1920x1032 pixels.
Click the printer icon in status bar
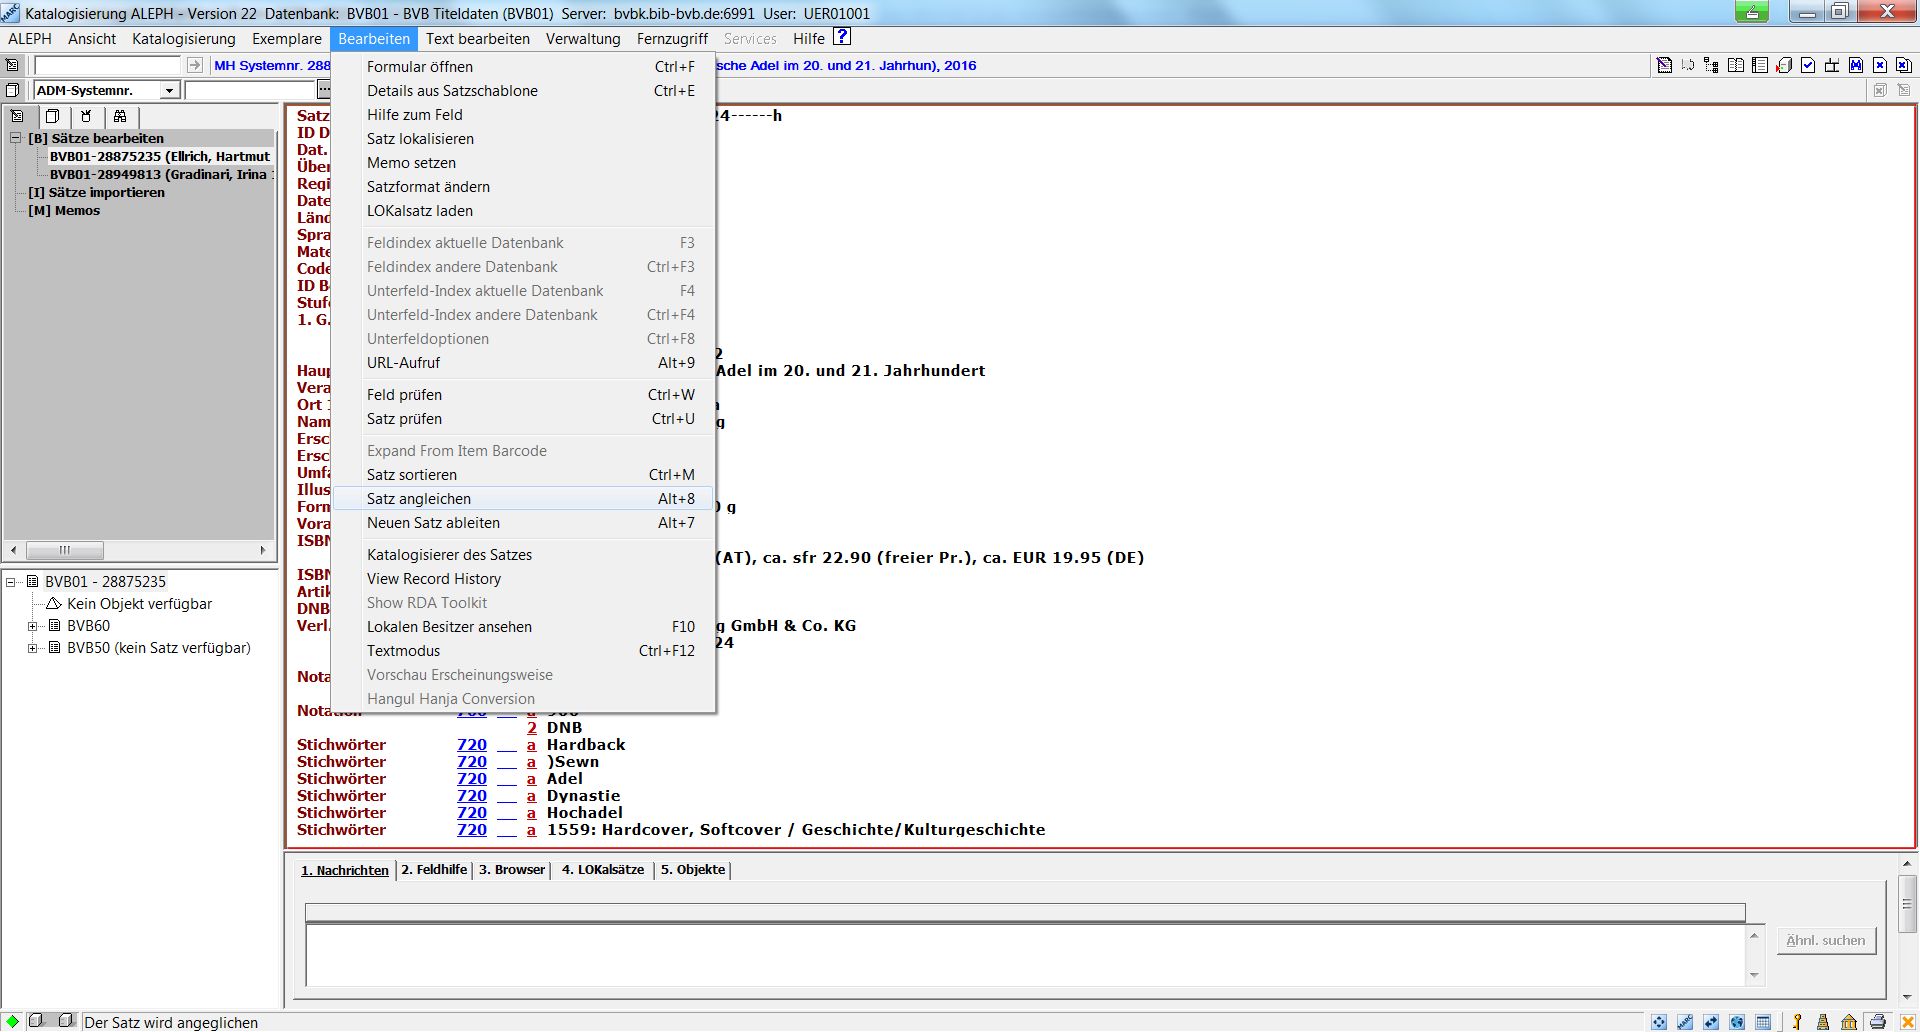(1878, 1021)
